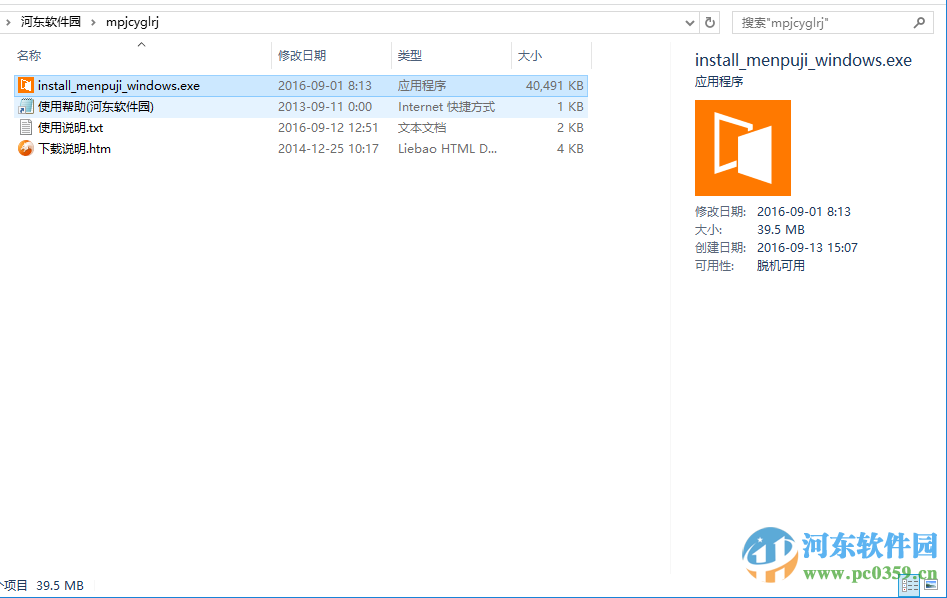The height and width of the screenshot is (598, 947).
Task: Click date 2013-09-11 0:00 cell
Action: (x=325, y=107)
